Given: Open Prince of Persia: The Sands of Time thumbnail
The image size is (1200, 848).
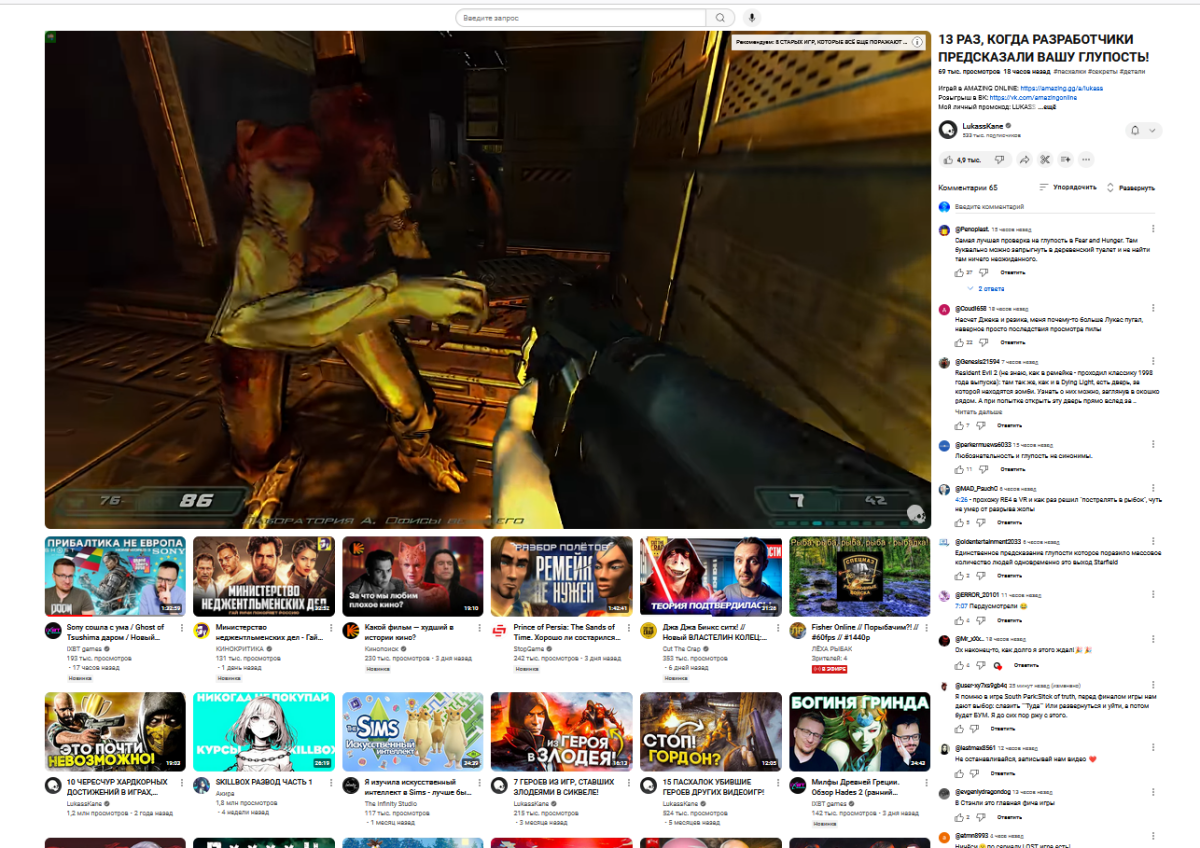Looking at the screenshot, I should click(561, 576).
